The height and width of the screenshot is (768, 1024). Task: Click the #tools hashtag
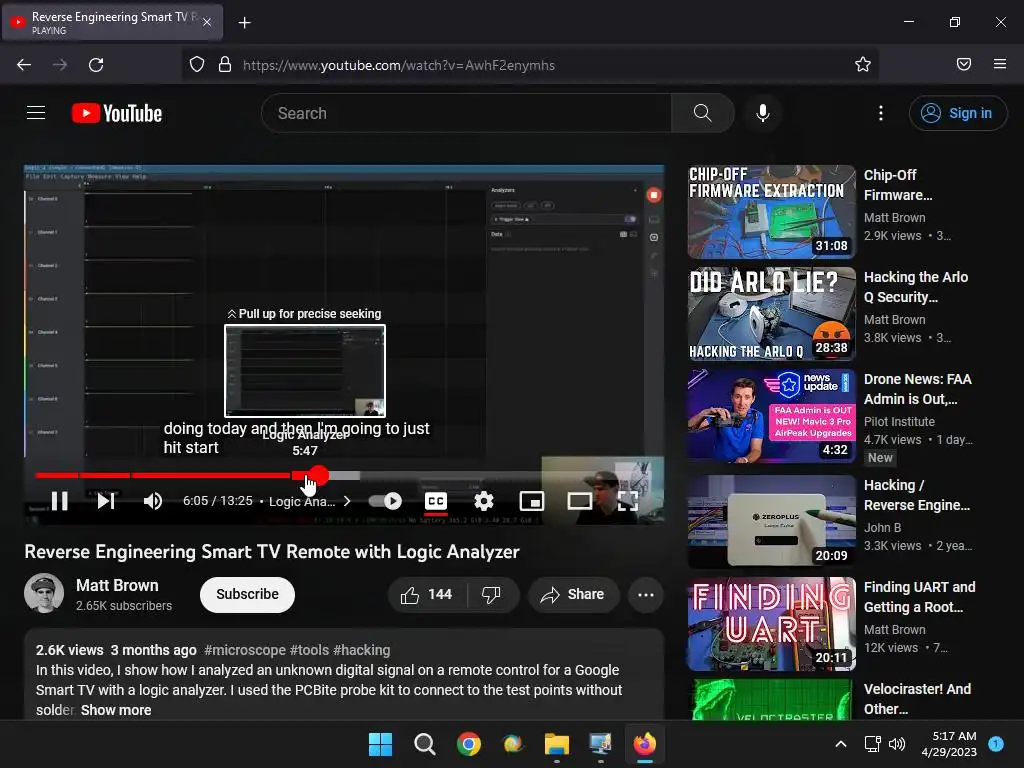[310, 650]
